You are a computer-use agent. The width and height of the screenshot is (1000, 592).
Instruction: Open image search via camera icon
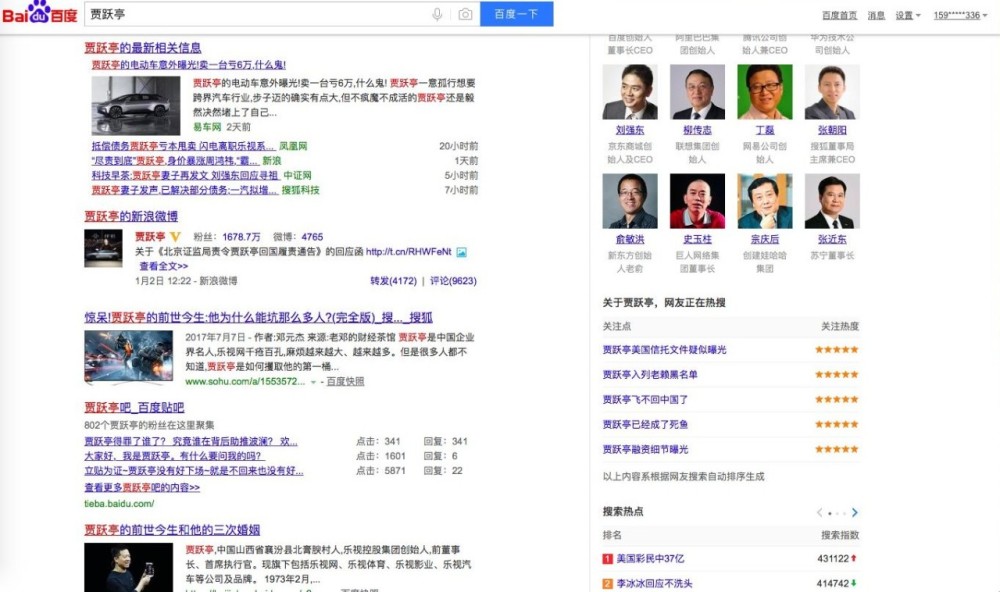(465, 14)
